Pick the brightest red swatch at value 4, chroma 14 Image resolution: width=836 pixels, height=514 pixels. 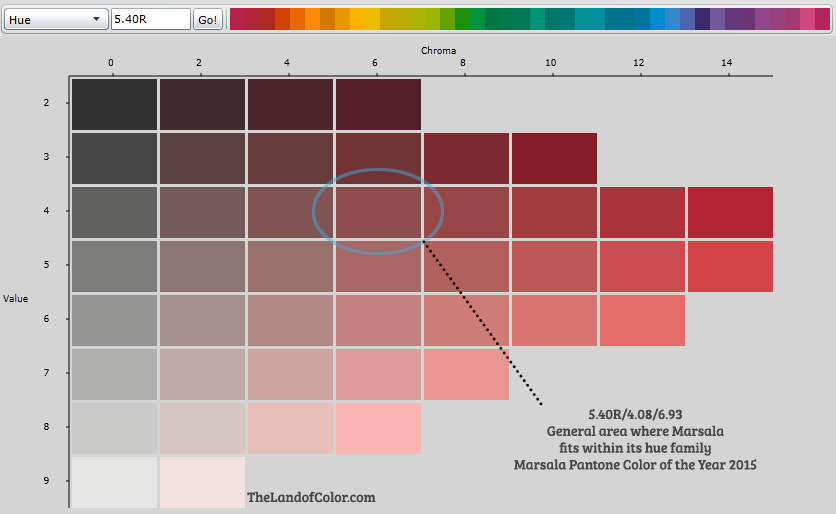(x=729, y=212)
